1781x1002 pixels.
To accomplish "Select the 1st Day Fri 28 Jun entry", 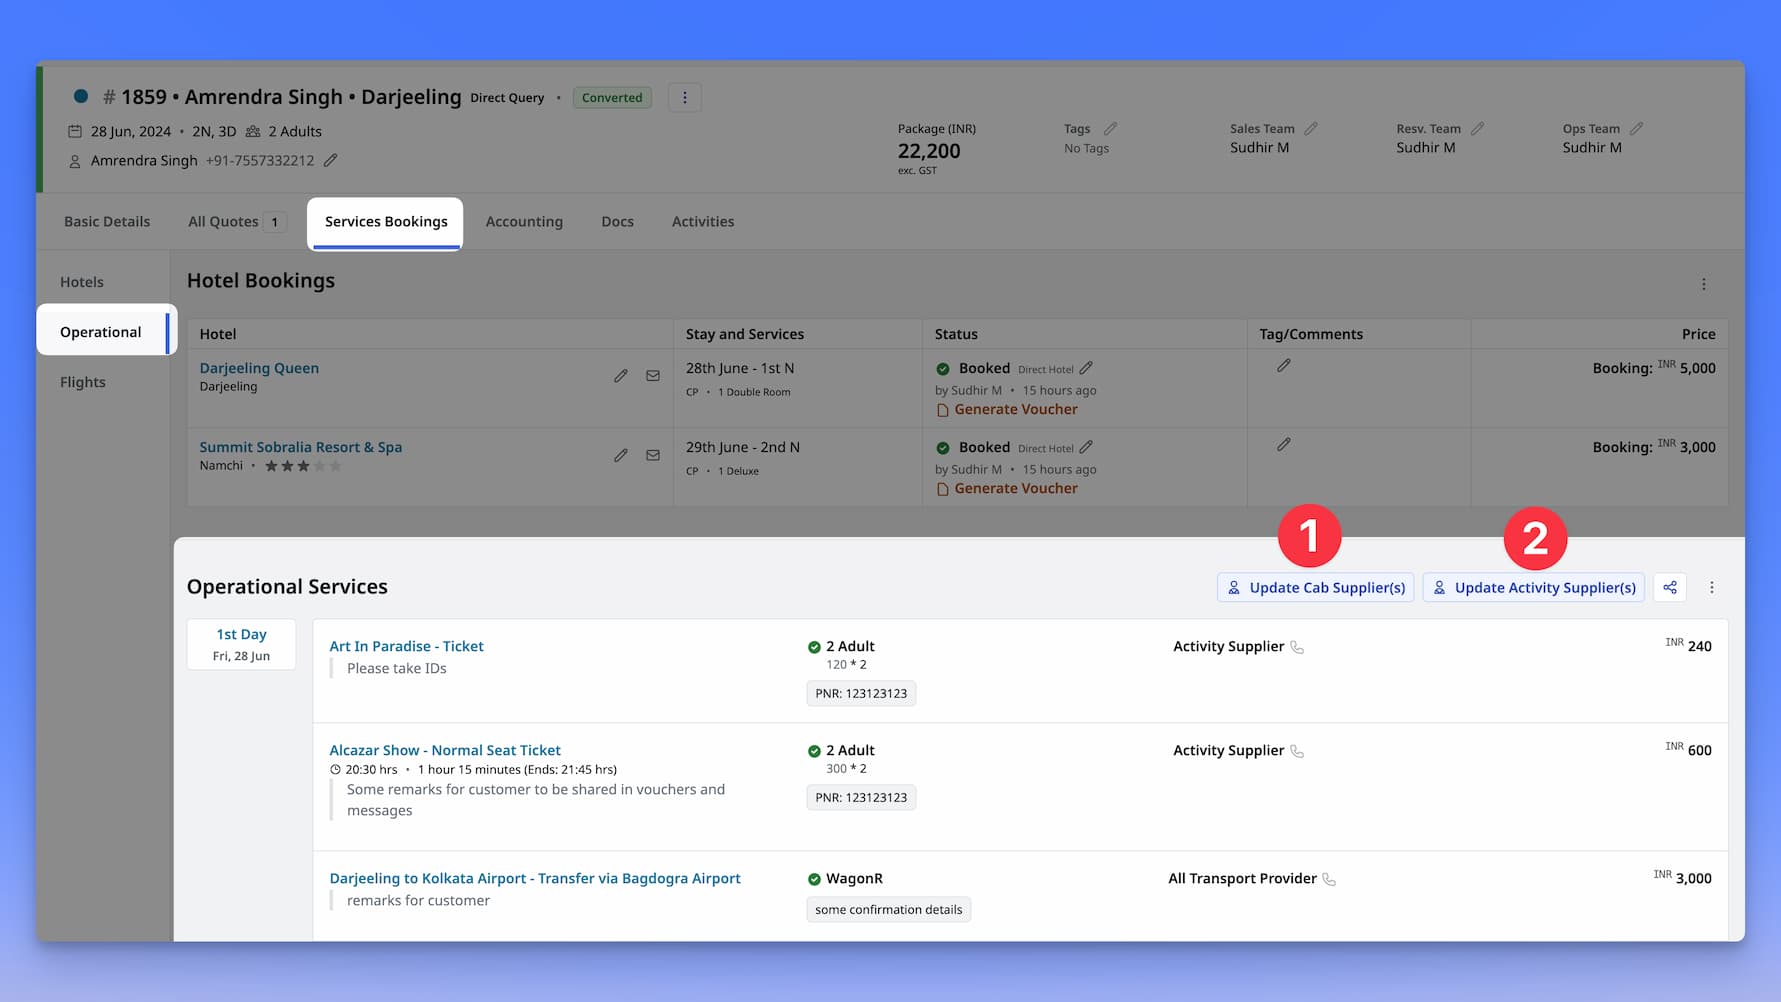I will (x=240, y=643).
